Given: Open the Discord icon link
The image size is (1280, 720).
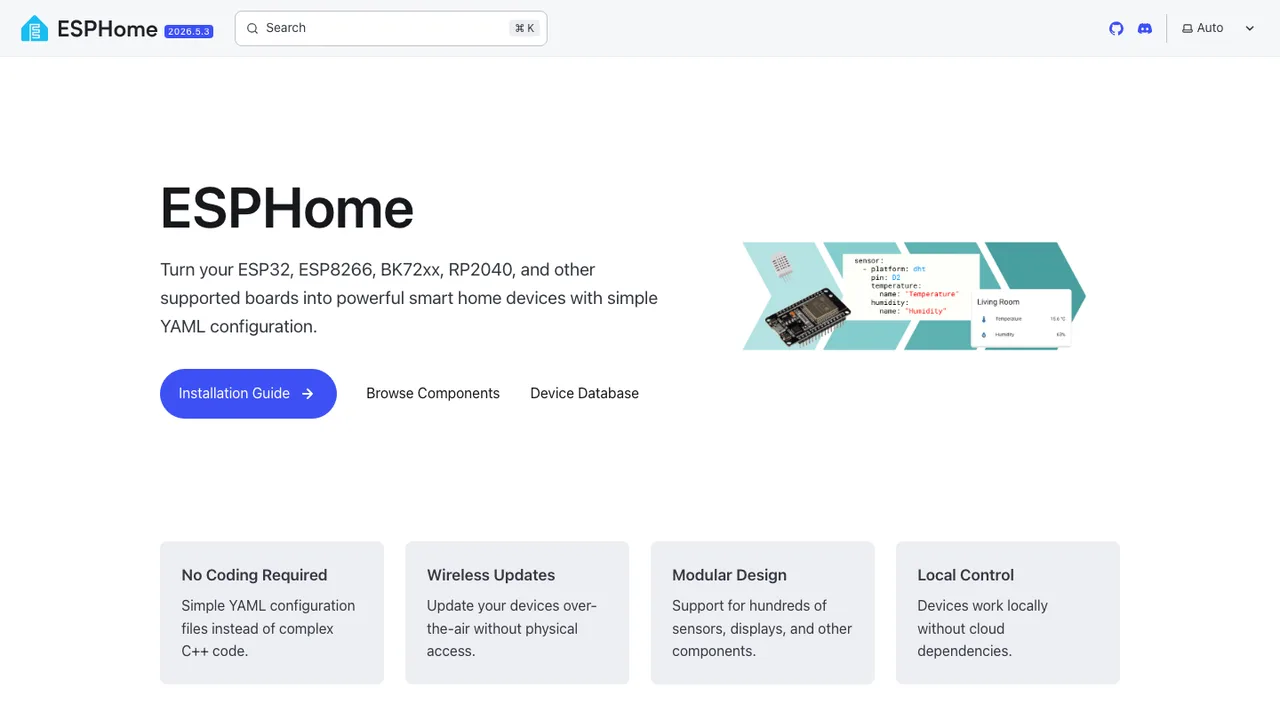Looking at the screenshot, I should [1145, 28].
